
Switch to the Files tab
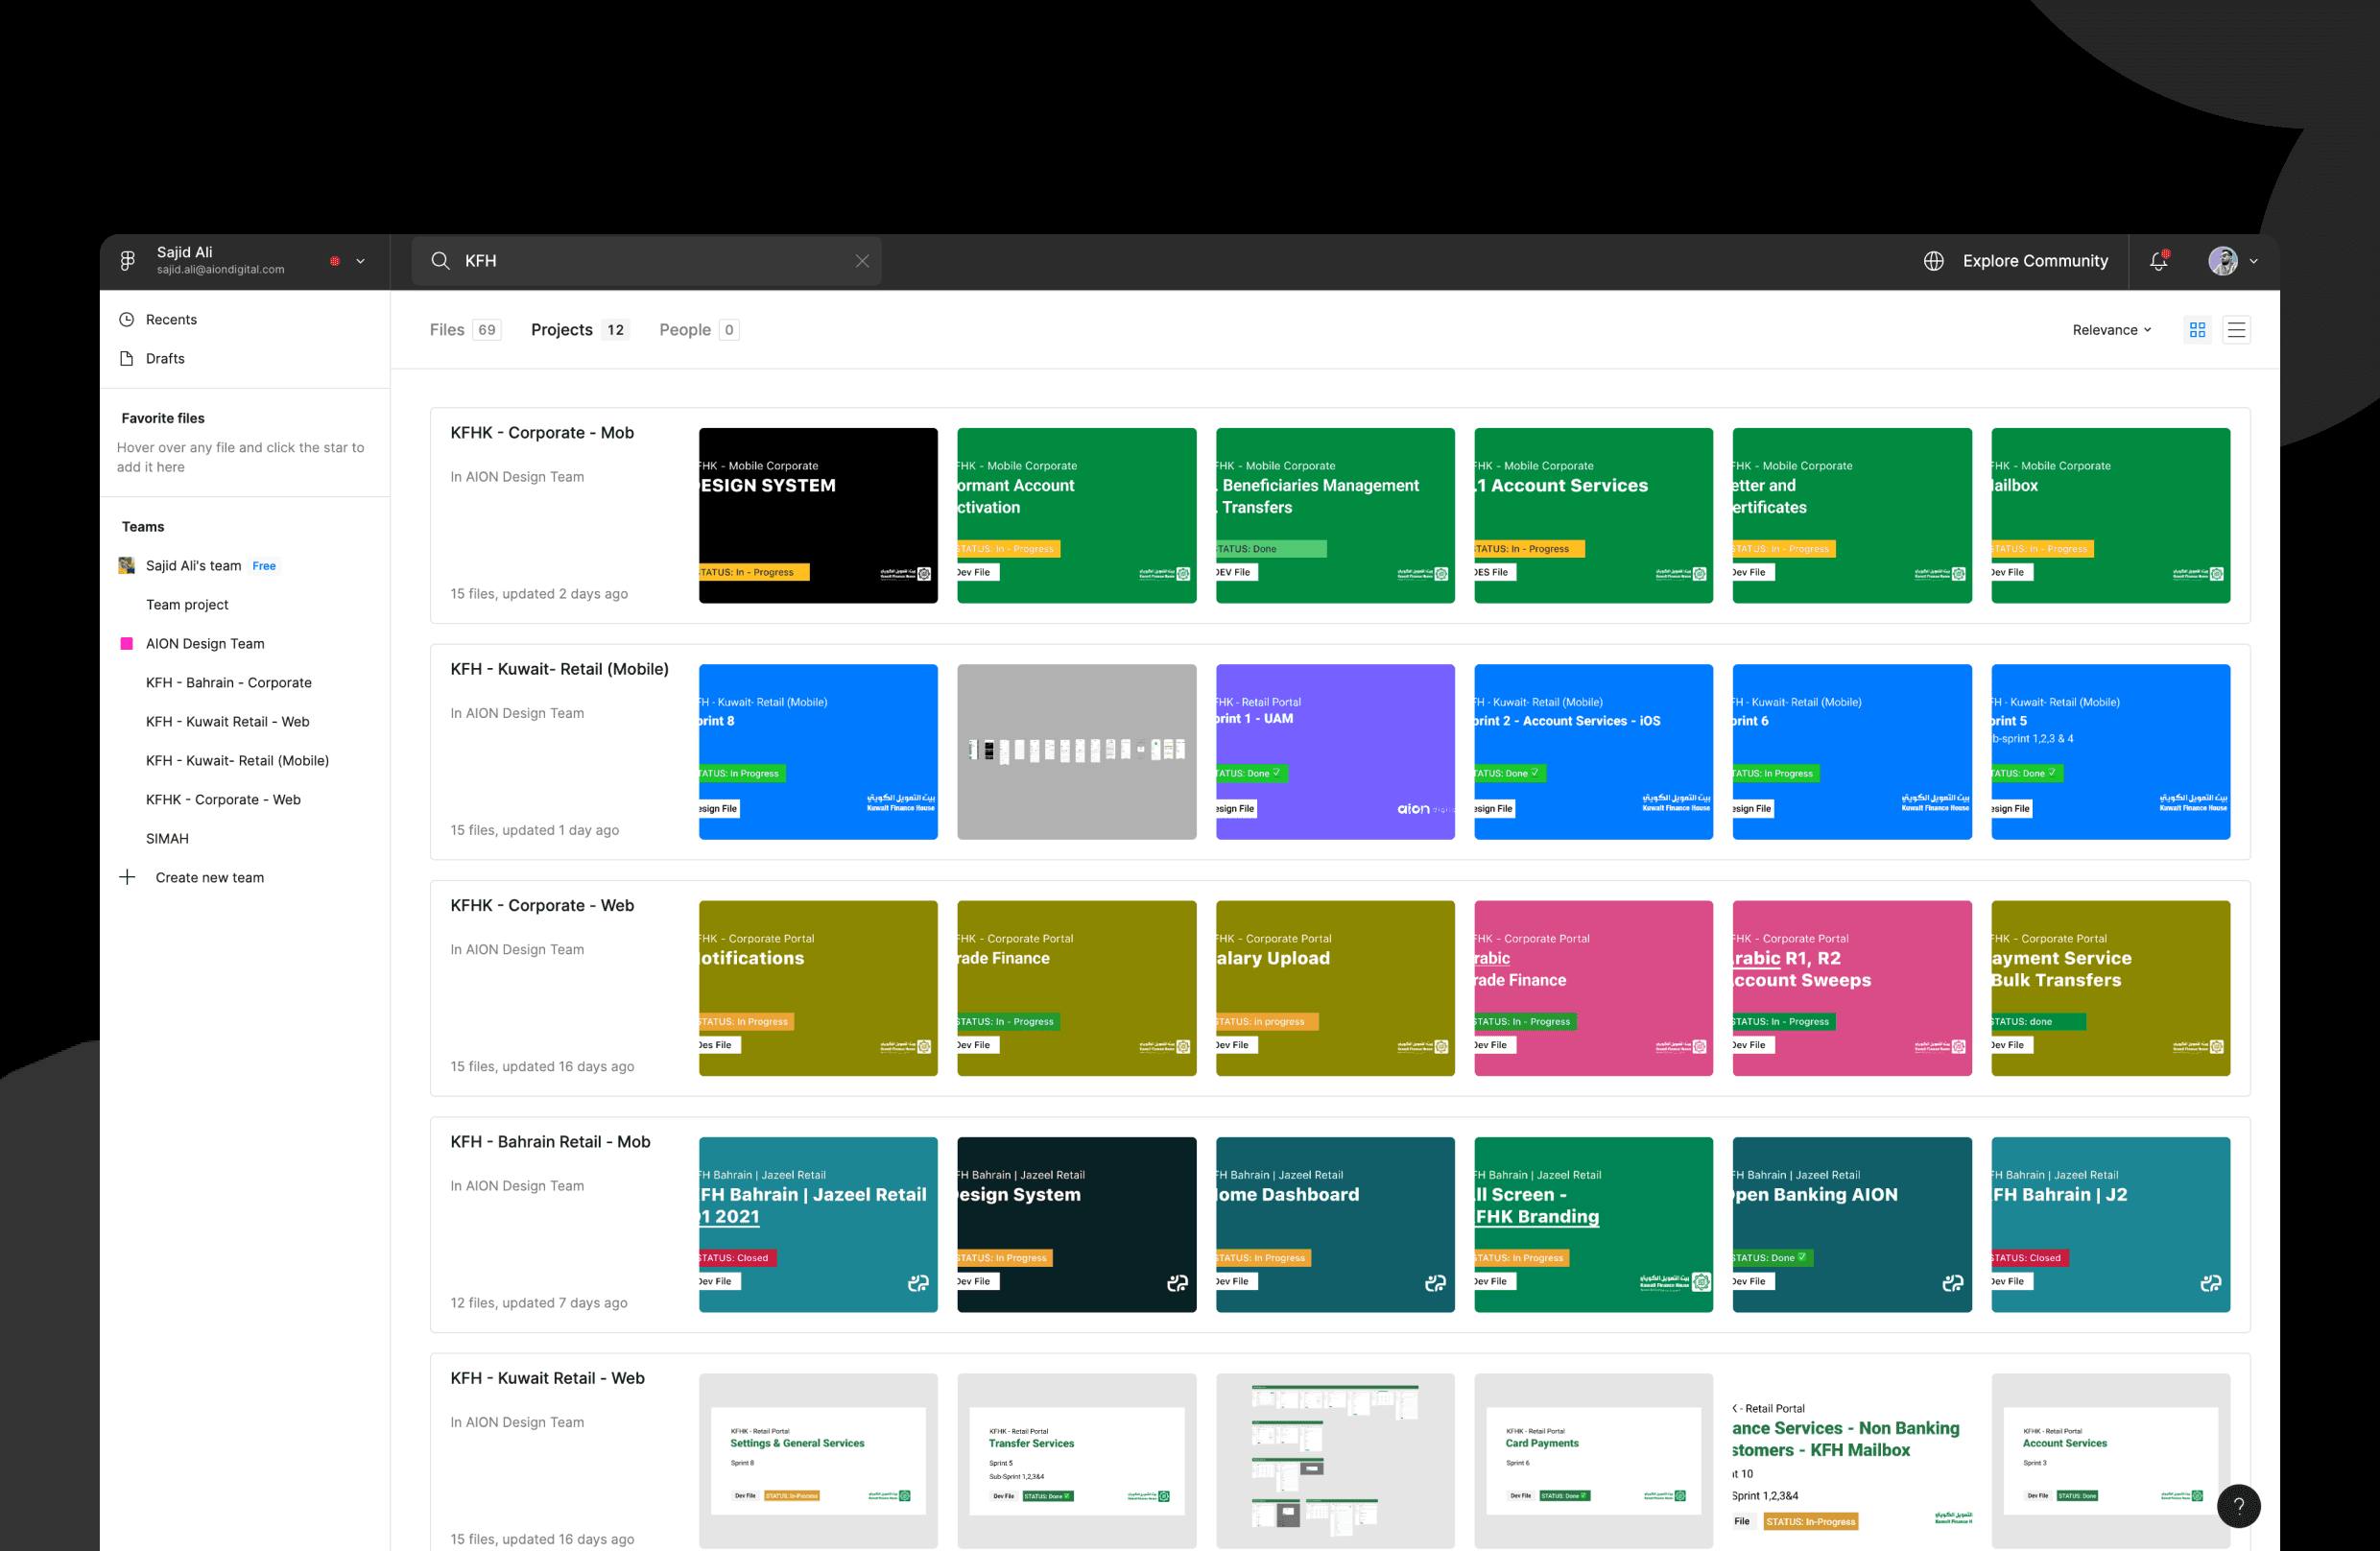coord(465,330)
